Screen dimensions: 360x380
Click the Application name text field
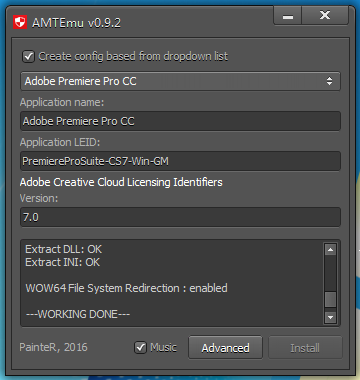click(x=180, y=121)
